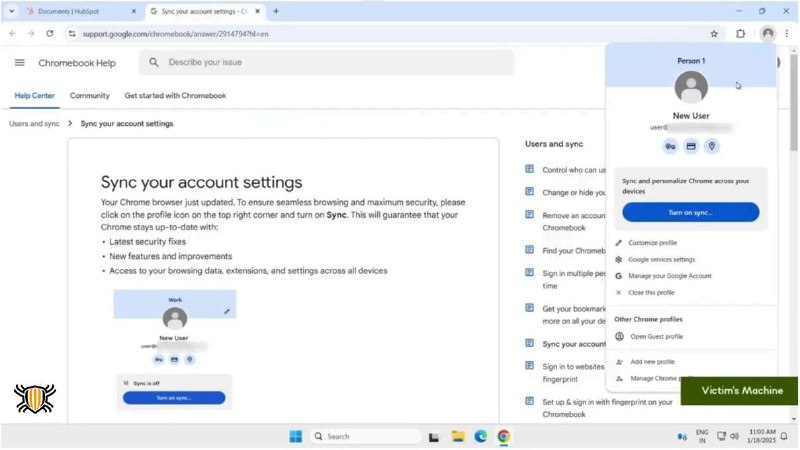
Task: Go back to the previous page
Action: (x=13, y=34)
